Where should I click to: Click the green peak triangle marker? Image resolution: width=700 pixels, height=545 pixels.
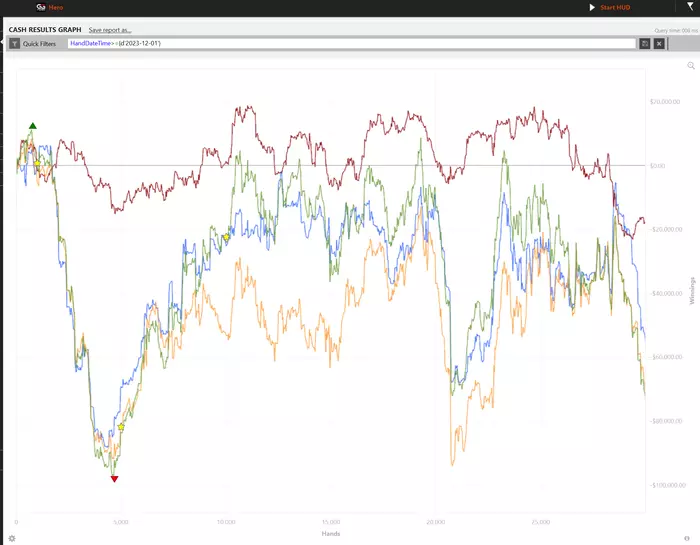[33, 126]
